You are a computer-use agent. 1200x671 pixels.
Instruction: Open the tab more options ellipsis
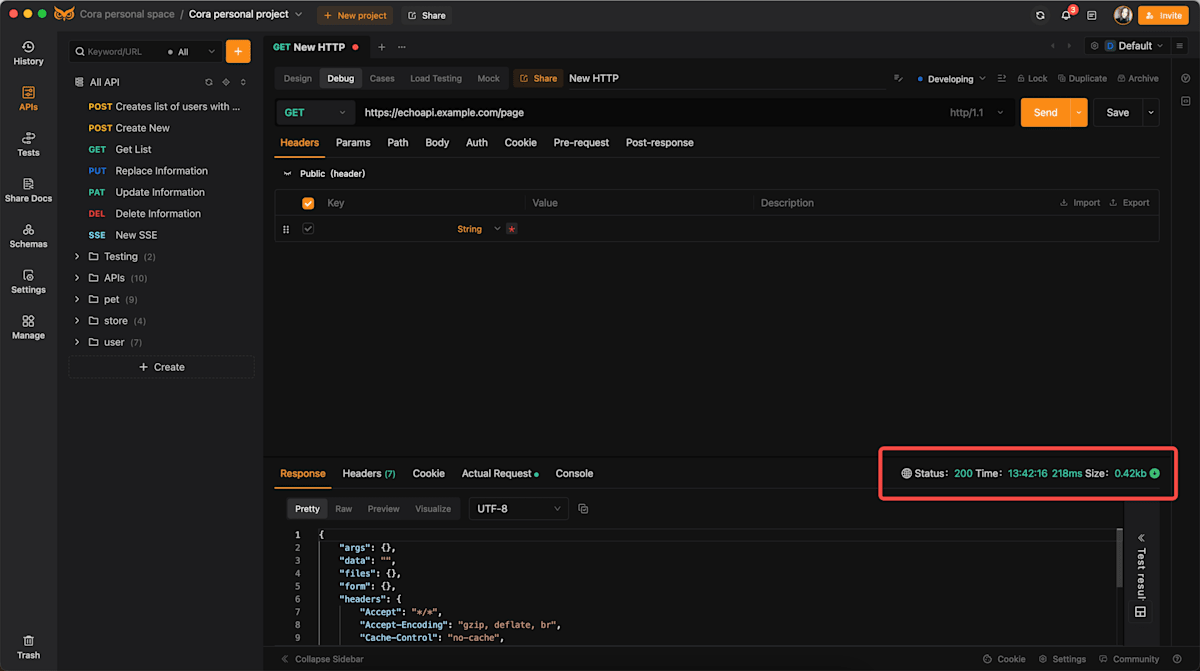(402, 47)
